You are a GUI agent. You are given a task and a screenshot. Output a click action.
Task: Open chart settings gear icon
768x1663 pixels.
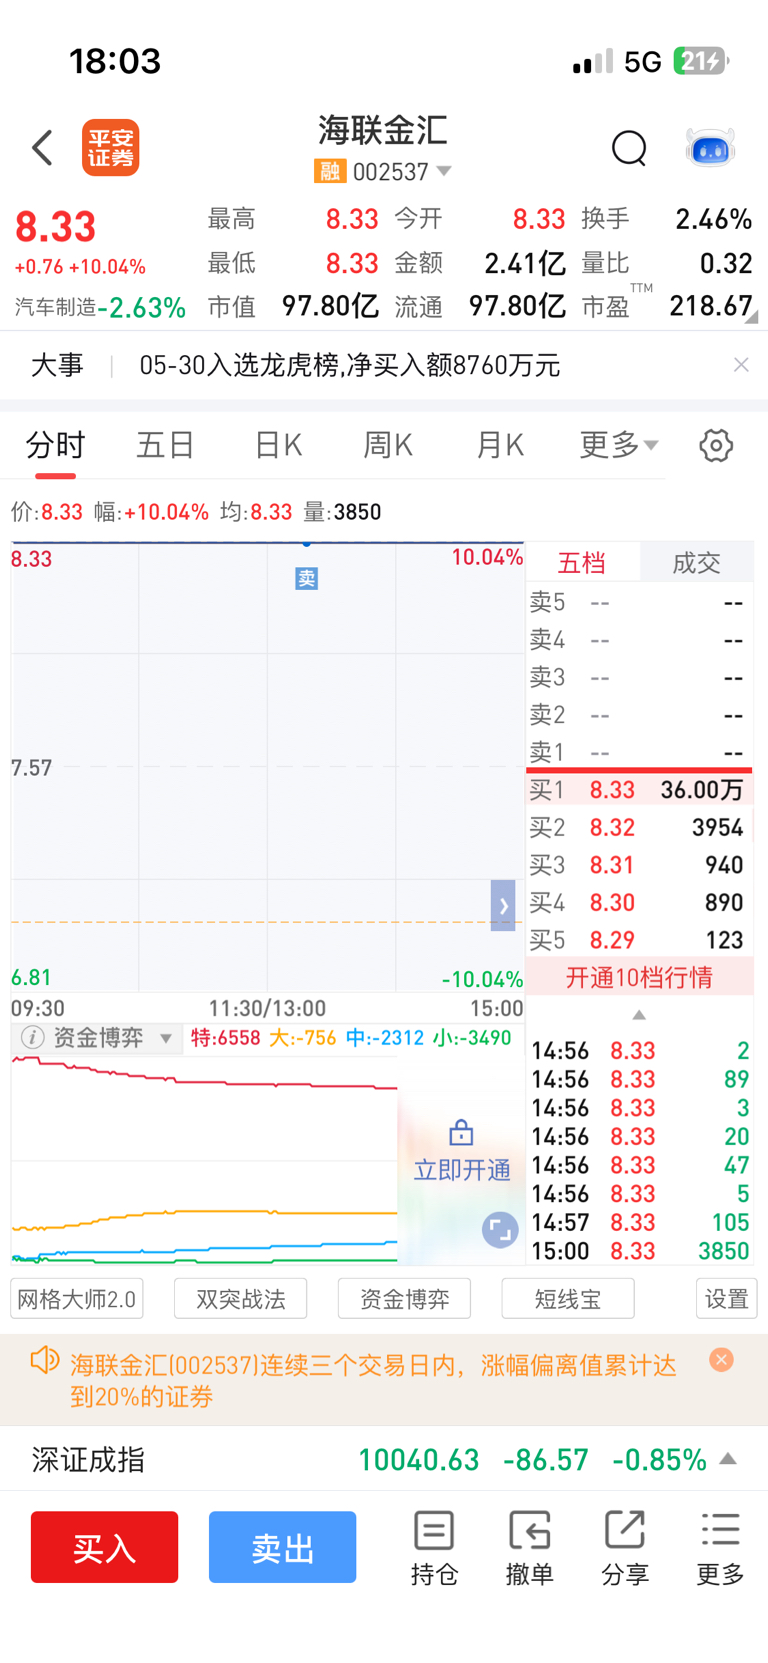[x=716, y=445]
